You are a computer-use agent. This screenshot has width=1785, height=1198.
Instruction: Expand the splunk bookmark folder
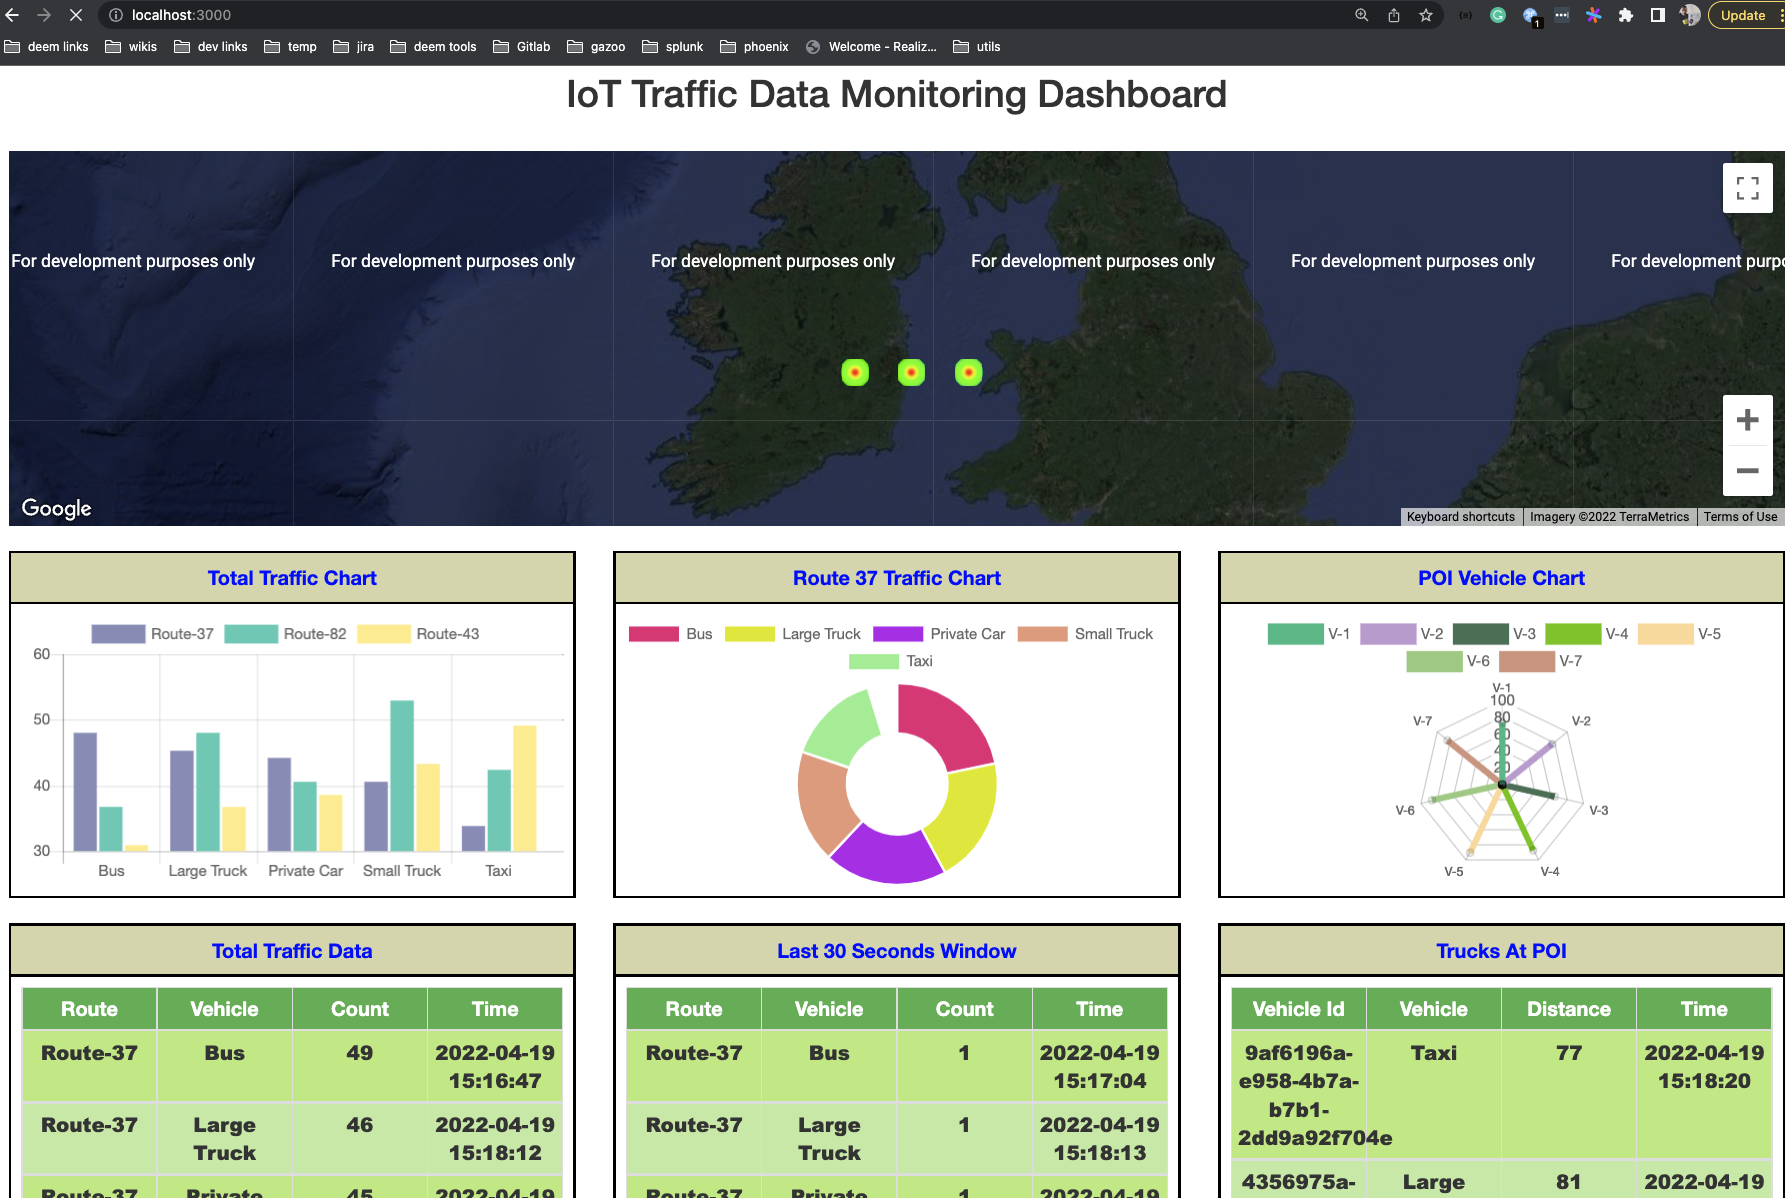tap(673, 47)
